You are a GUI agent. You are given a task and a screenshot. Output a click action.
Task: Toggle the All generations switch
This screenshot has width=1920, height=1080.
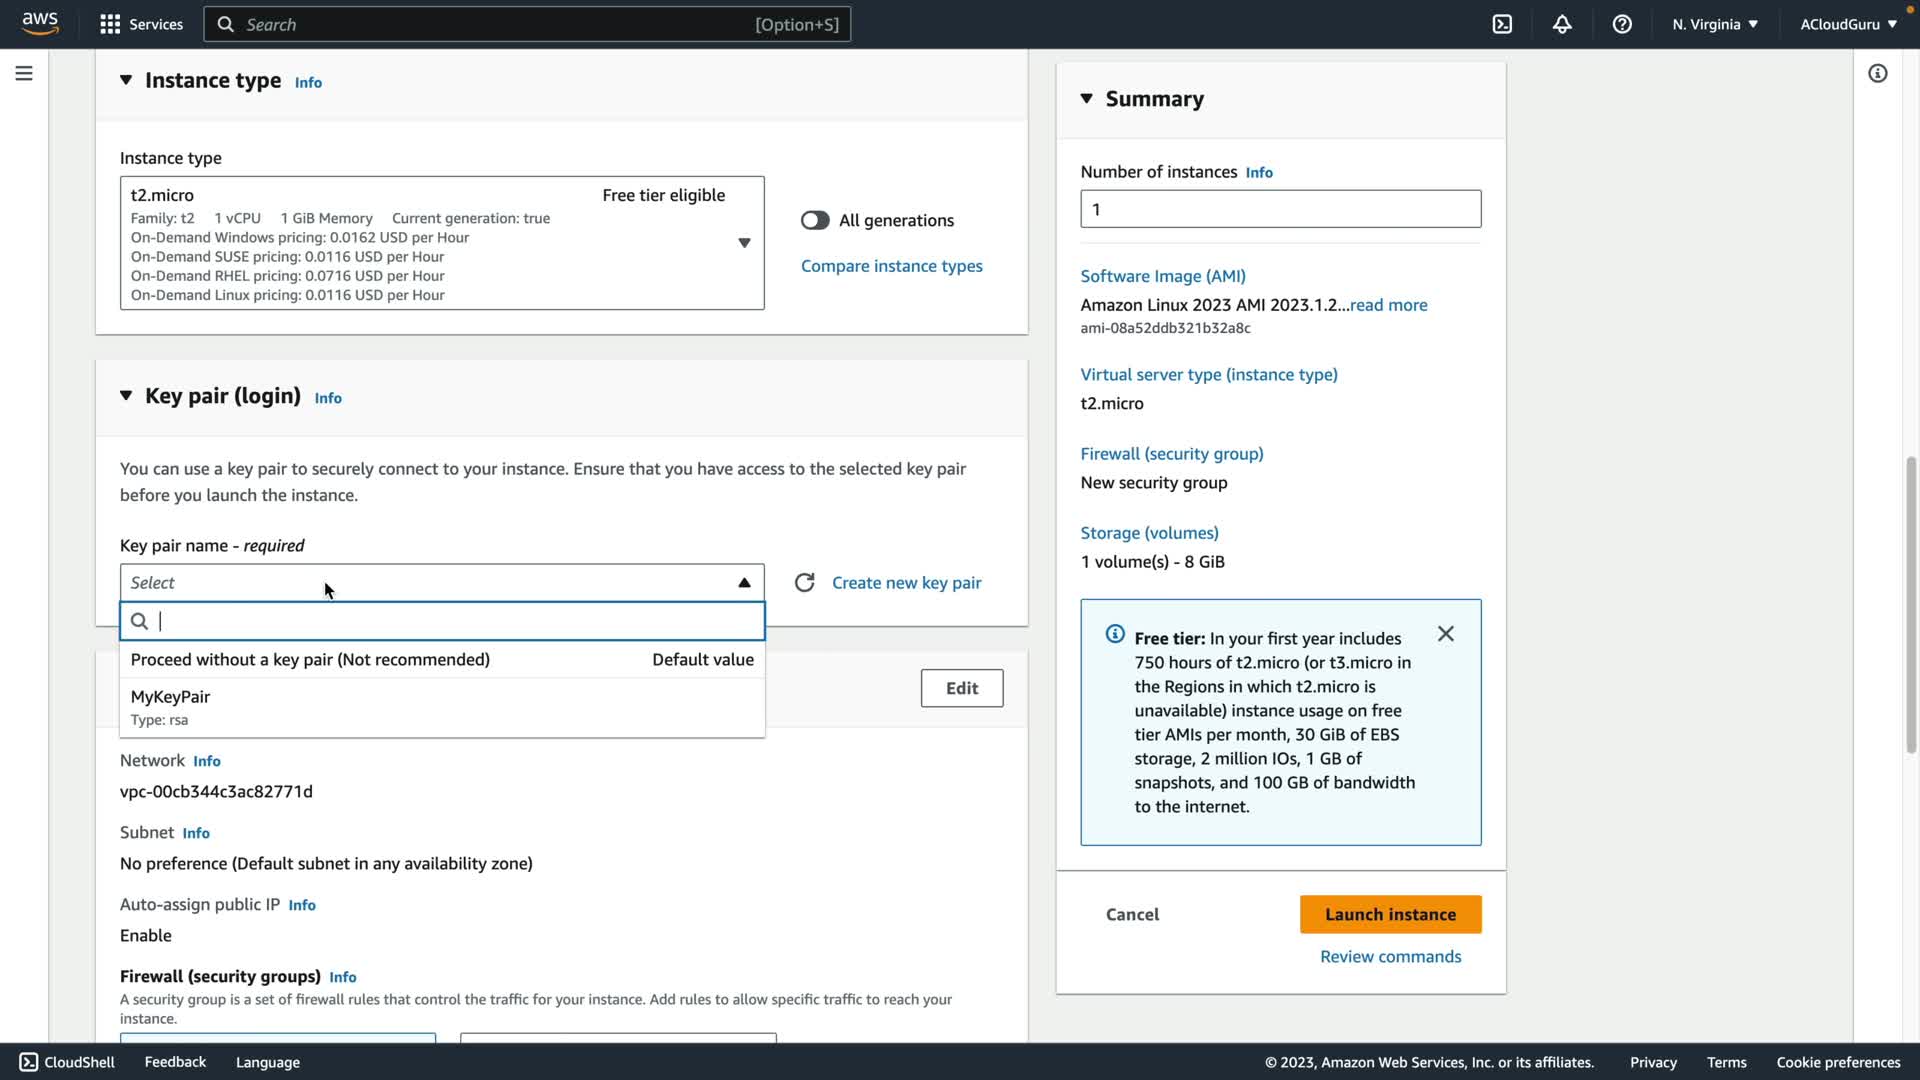(x=815, y=220)
